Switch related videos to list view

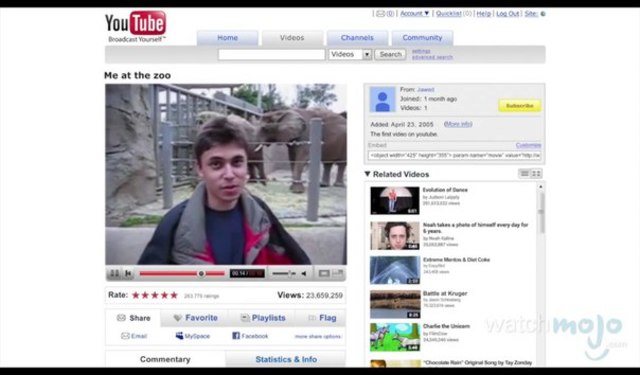tap(524, 174)
